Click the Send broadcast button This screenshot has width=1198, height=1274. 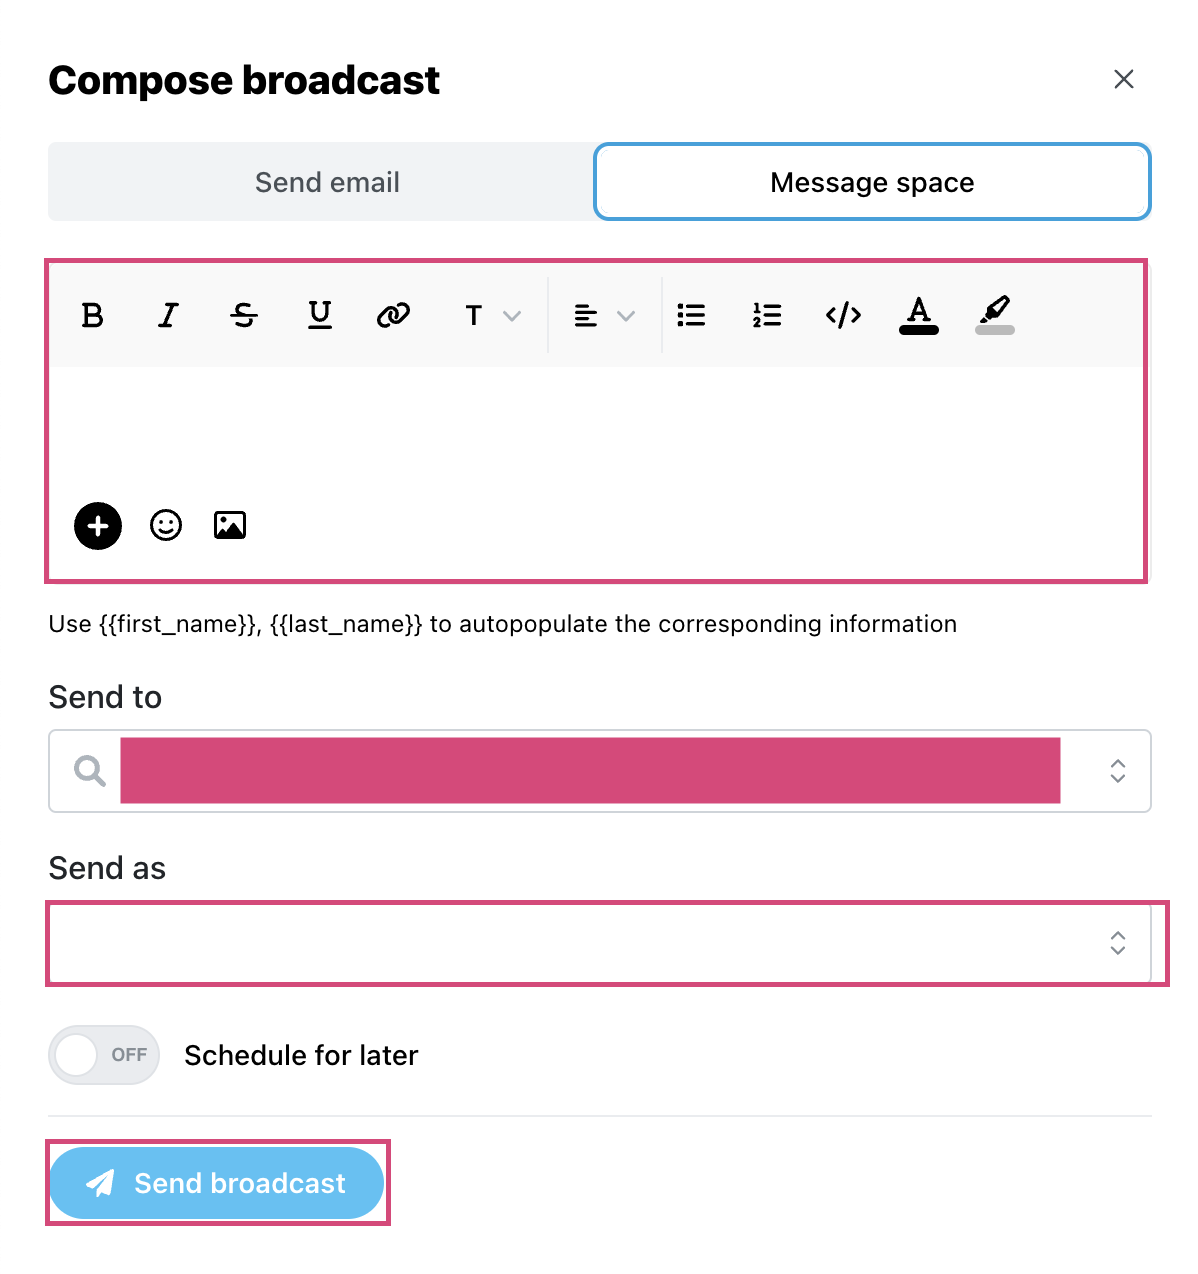point(217,1183)
